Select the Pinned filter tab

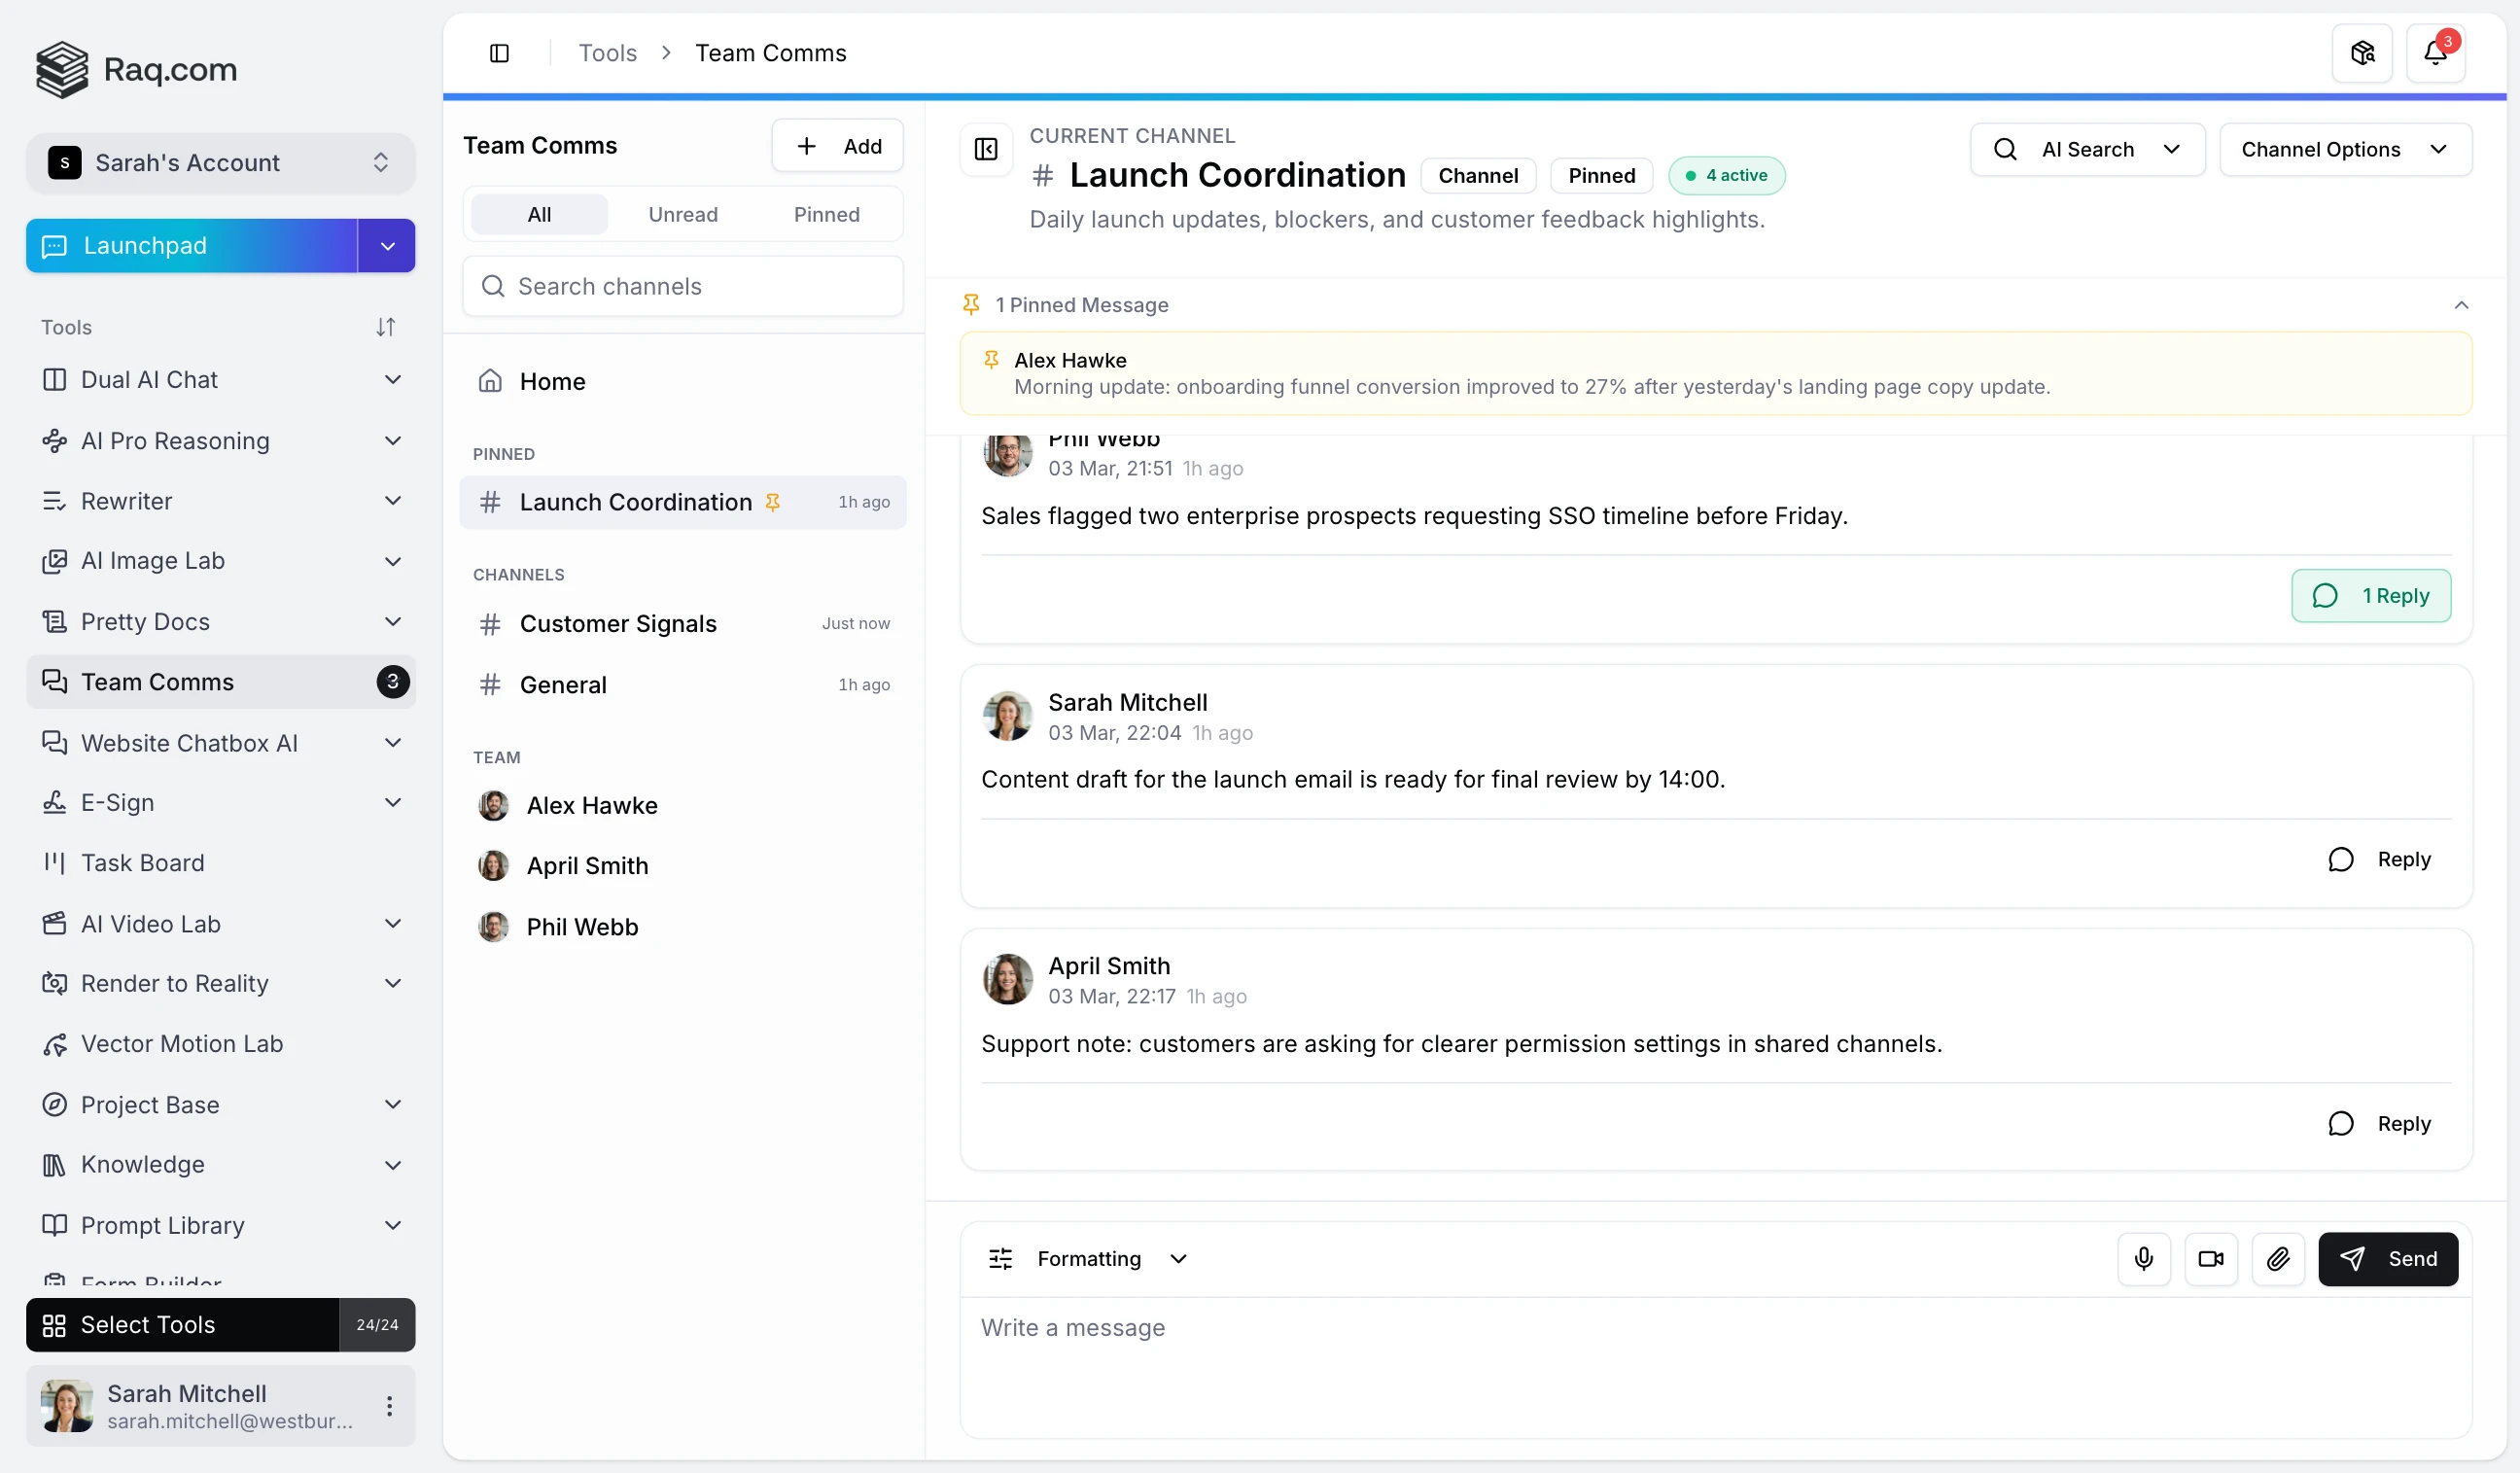[x=827, y=214]
